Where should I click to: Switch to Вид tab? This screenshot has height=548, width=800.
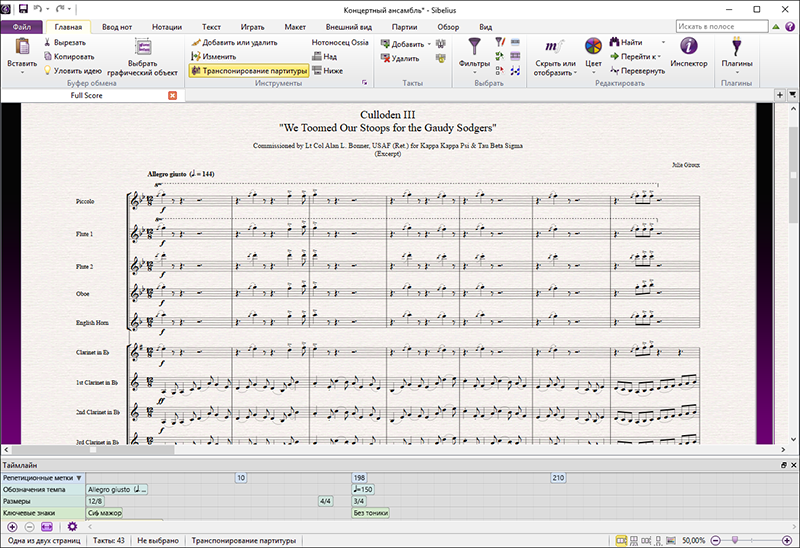(485, 27)
